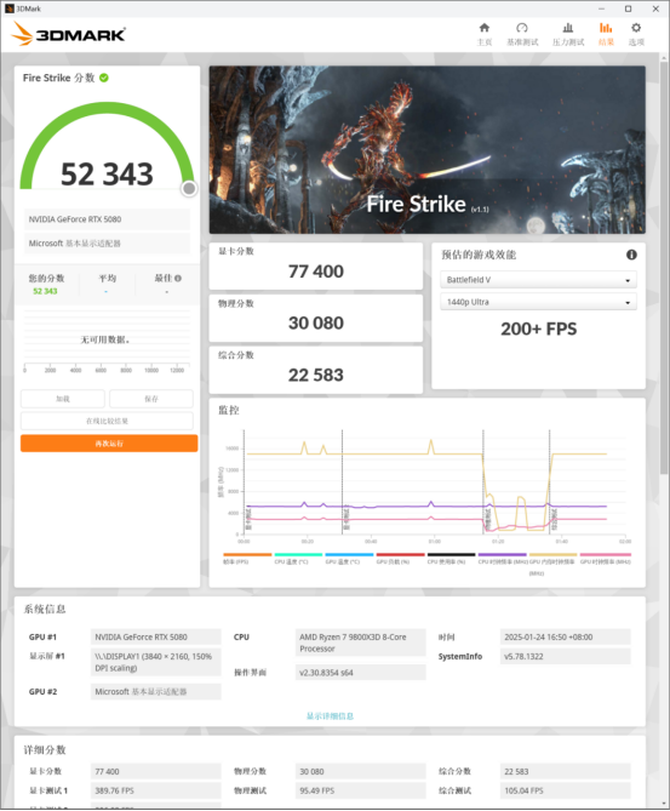Open the 基准测试 benchmarks tab
Image resolution: width=670 pixels, height=811 pixels.
coord(522,34)
